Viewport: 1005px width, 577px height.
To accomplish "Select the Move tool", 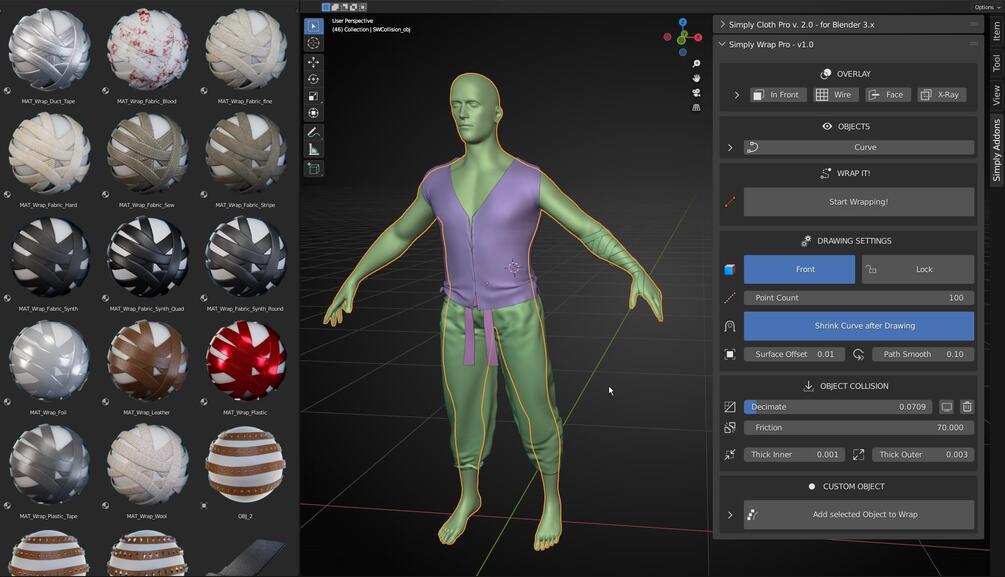I will tap(313, 62).
